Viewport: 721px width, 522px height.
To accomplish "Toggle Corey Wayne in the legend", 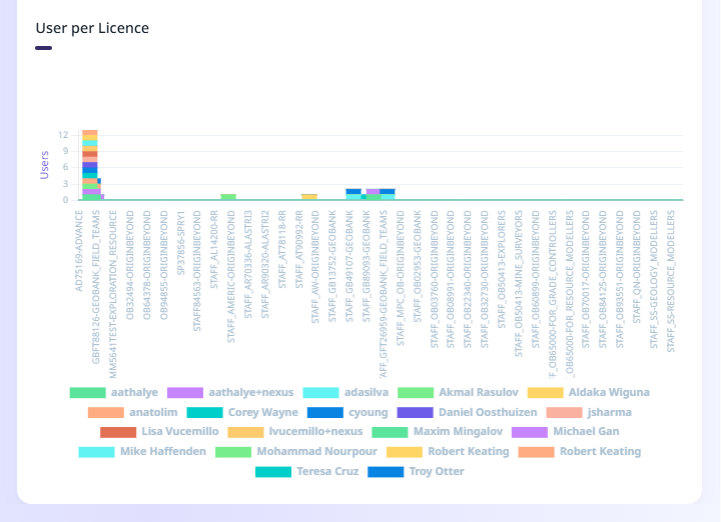I will tap(242, 412).
